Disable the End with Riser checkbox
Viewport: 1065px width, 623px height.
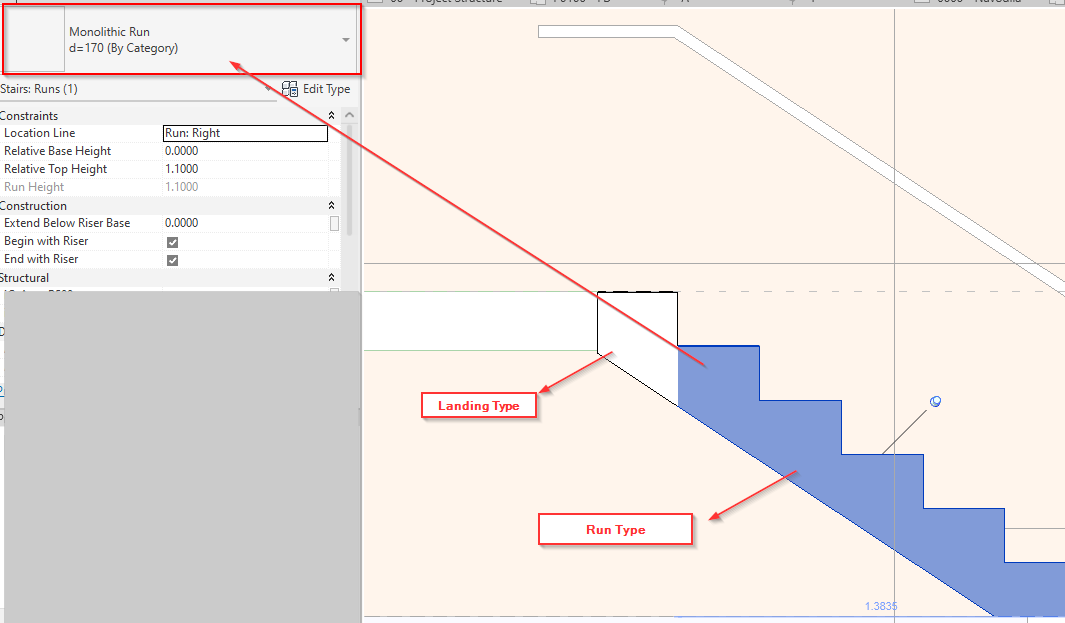coord(173,259)
